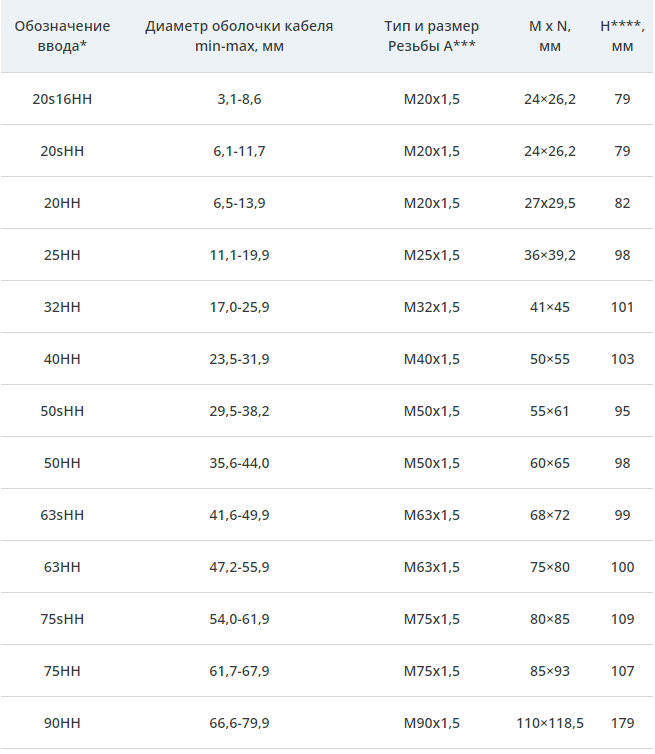The height and width of the screenshot is (754, 655).
Task: Click the Диаметр оболочки кабеля header
Action: pyautogui.click(x=239, y=36)
